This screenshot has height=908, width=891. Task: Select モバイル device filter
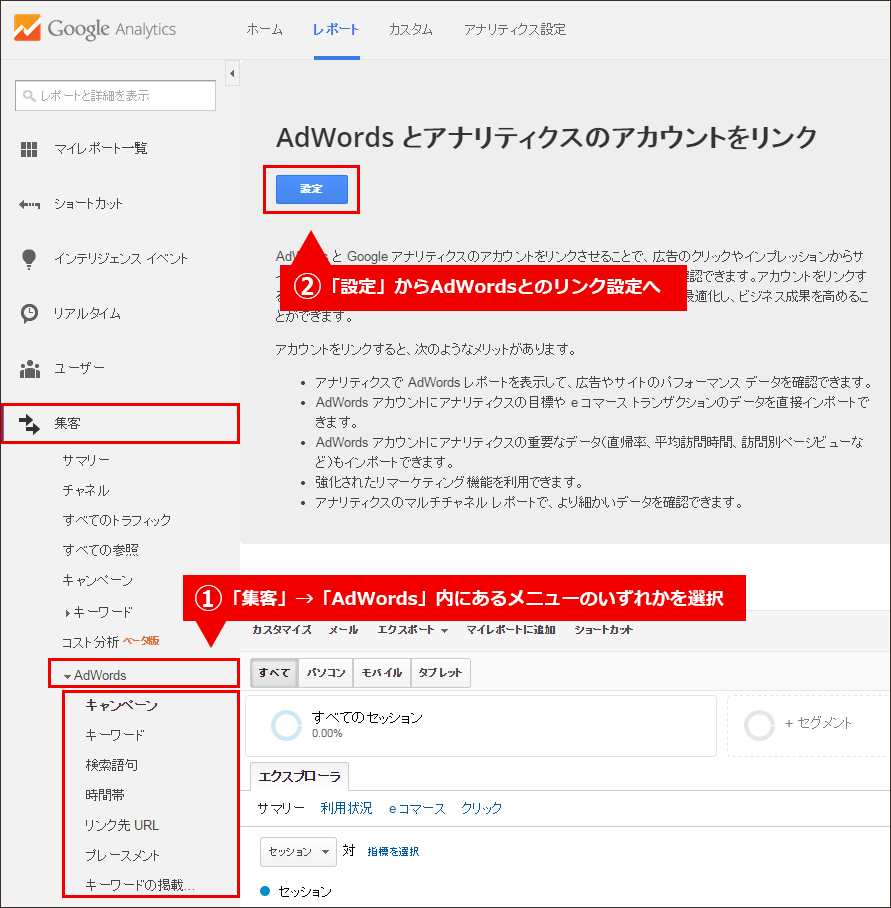(382, 673)
